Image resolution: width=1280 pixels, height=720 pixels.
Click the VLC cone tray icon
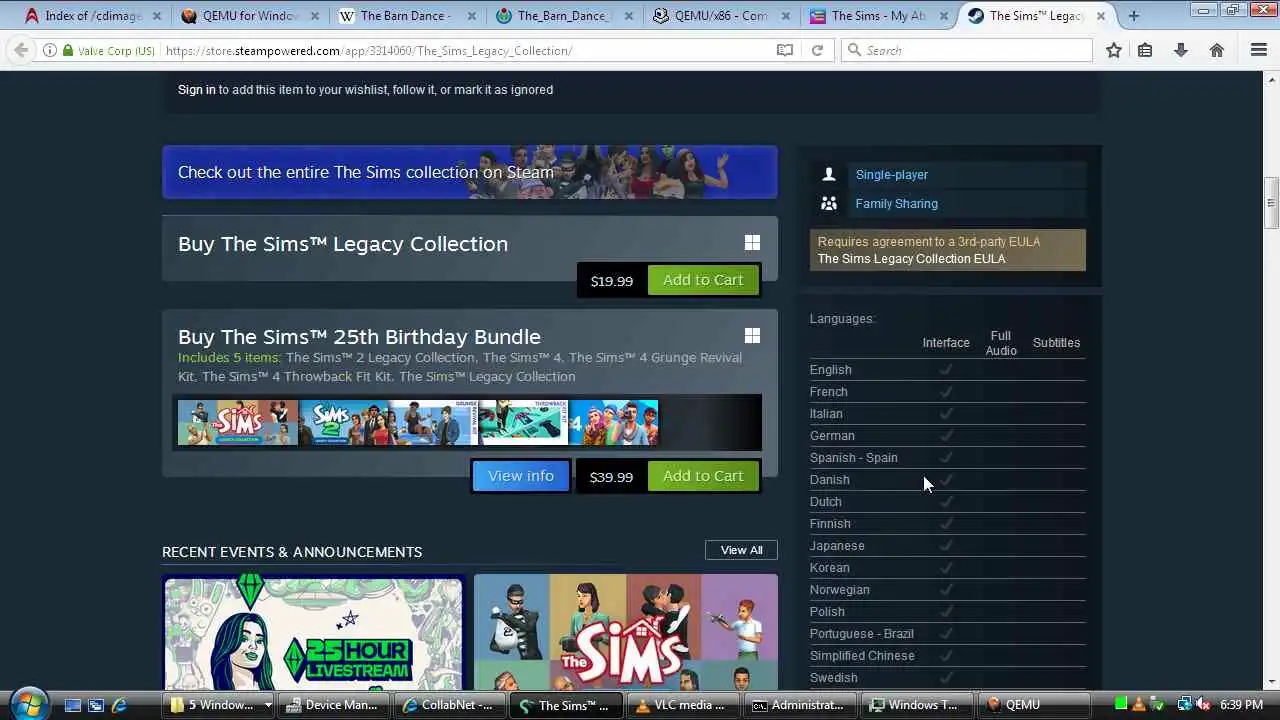coord(1138,705)
